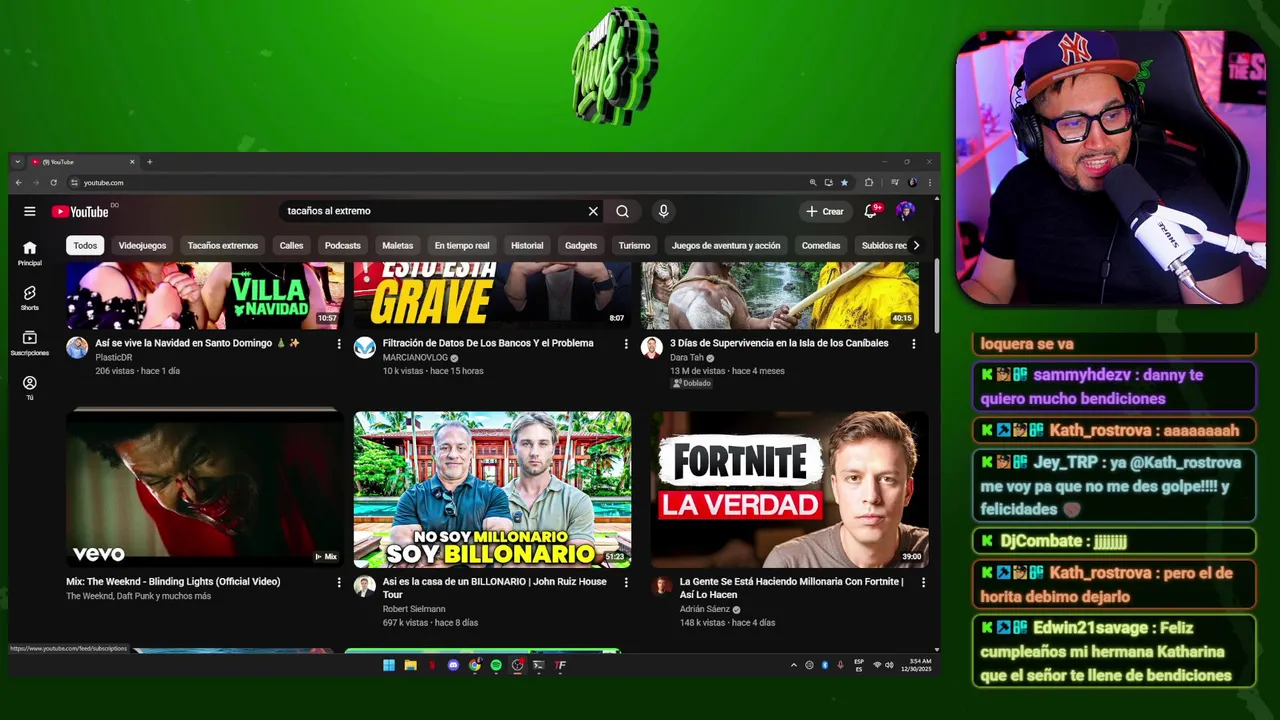Open video title Filtración de Datos De Los Bancos
The width and height of the screenshot is (1280, 720).
(x=488, y=343)
